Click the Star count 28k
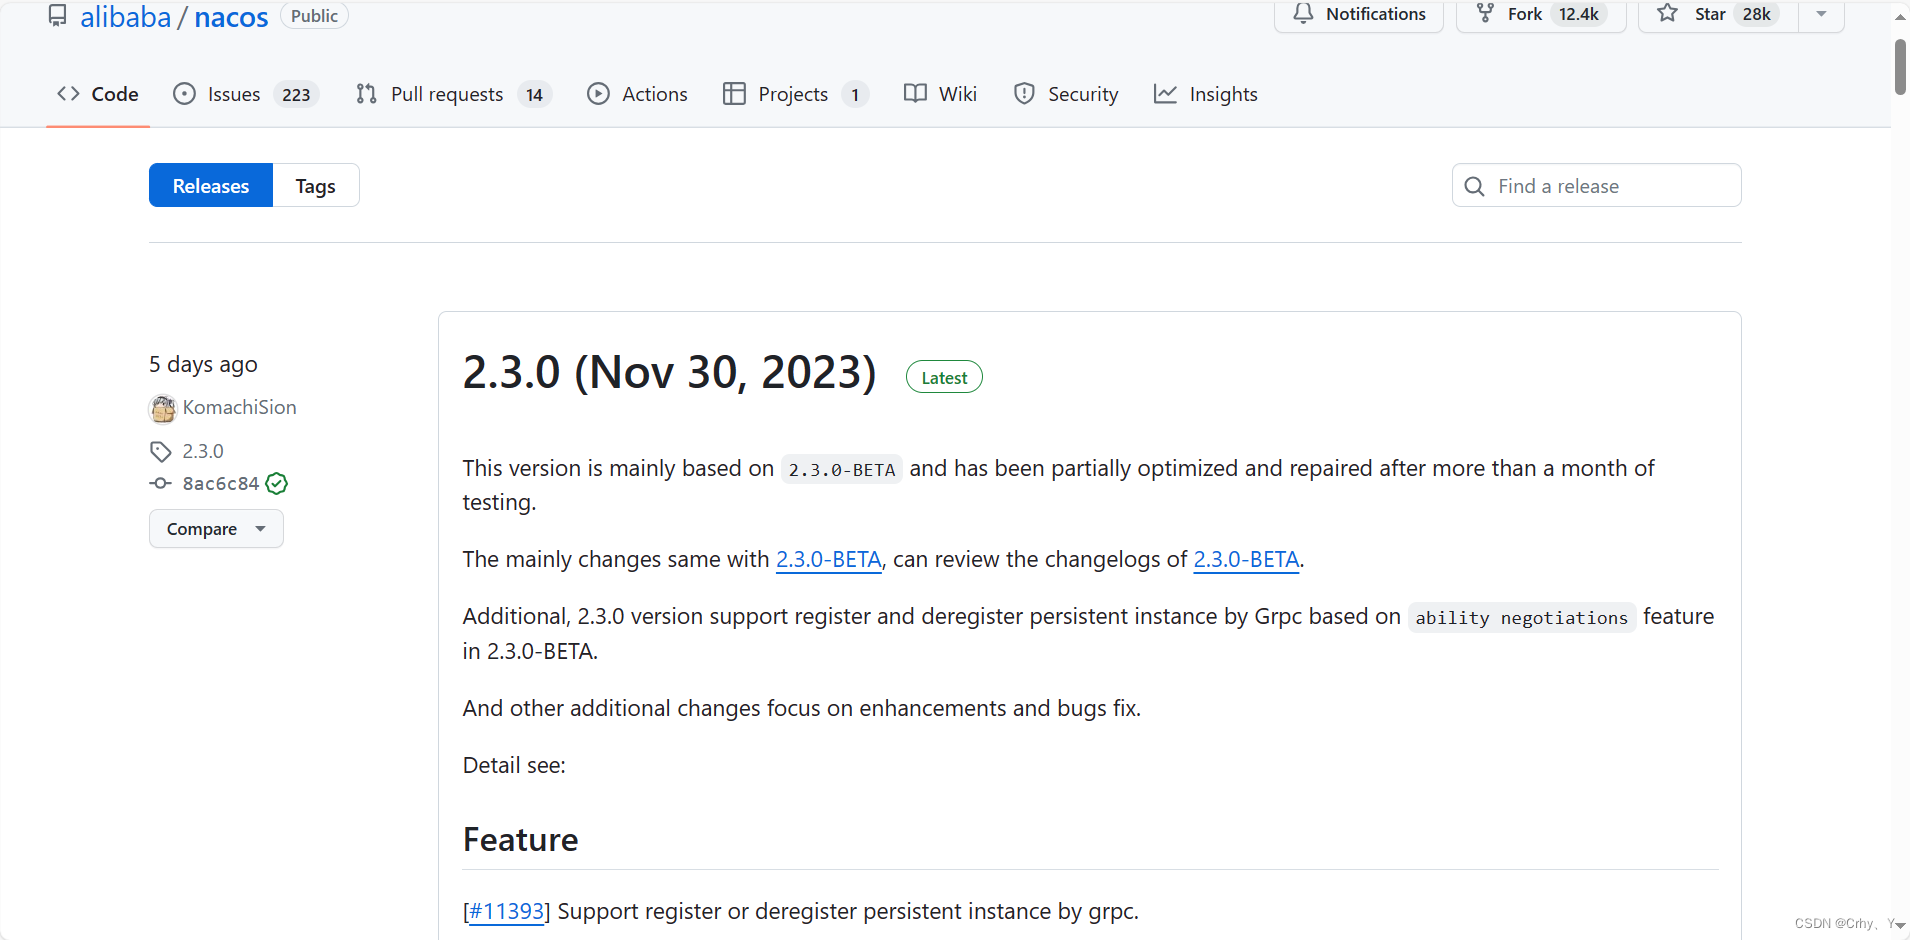 tap(1757, 14)
